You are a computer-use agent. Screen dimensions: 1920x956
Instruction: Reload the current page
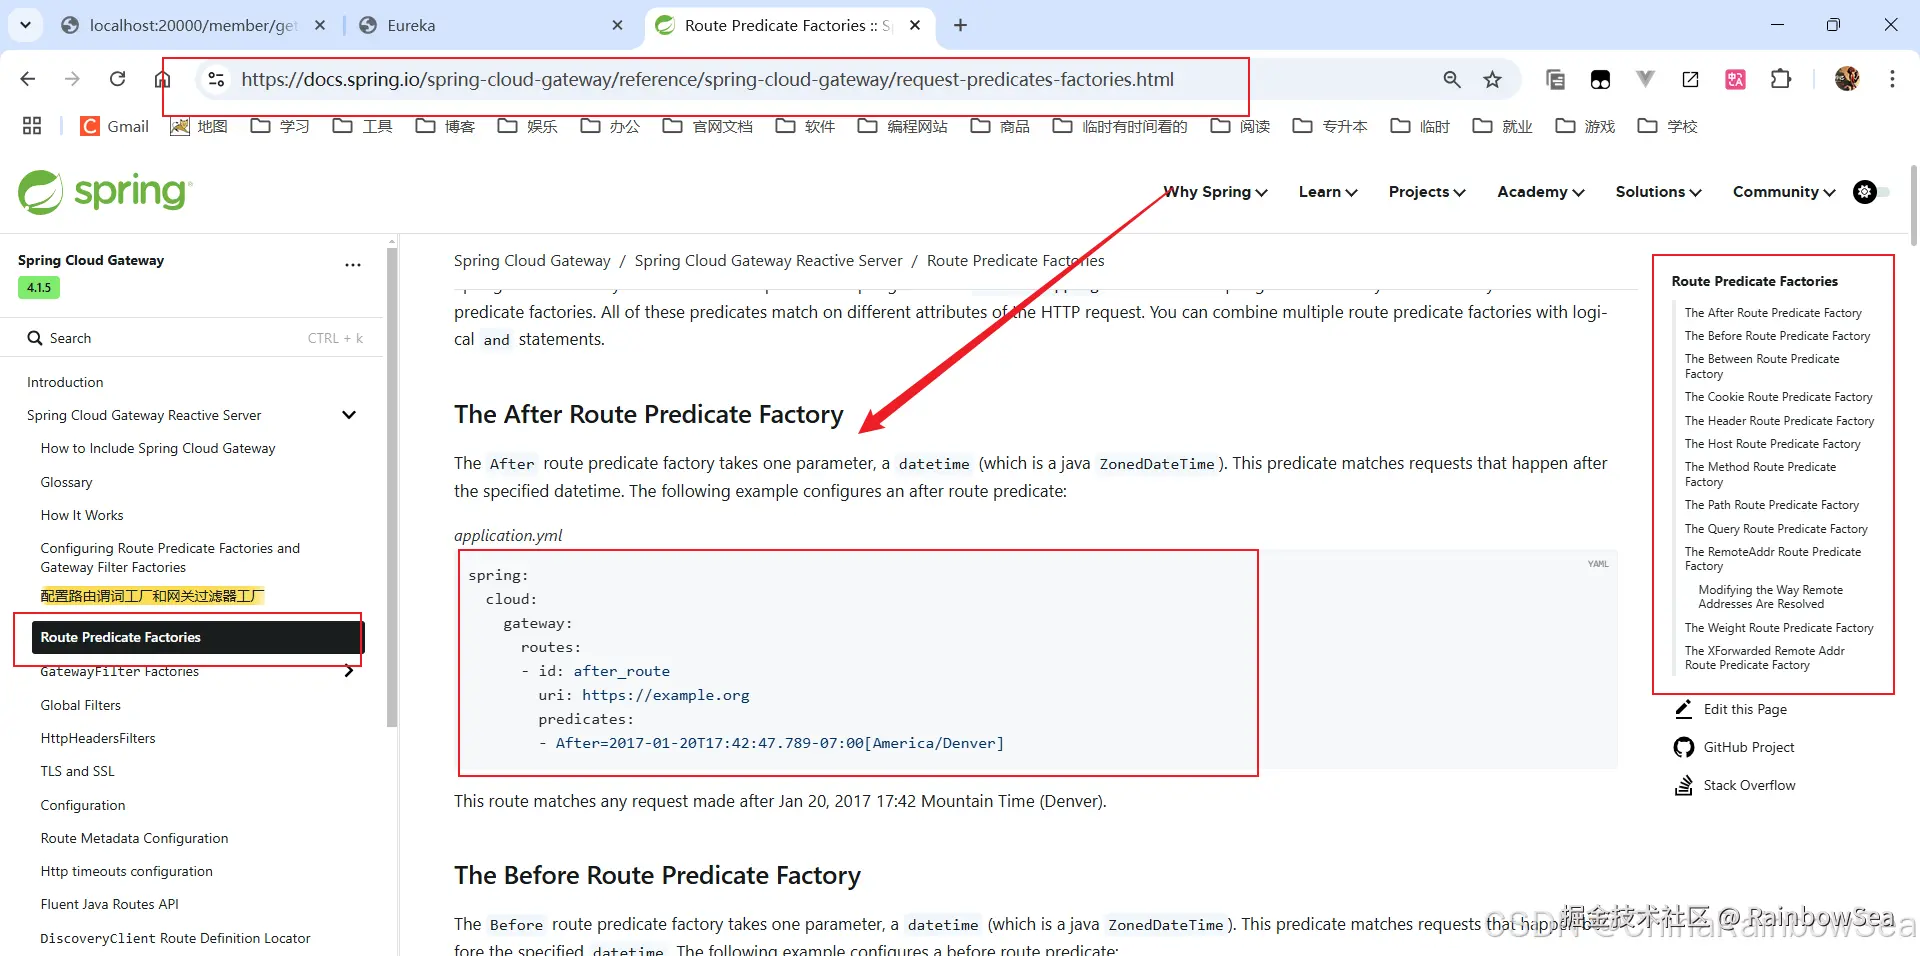coord(117,79)
